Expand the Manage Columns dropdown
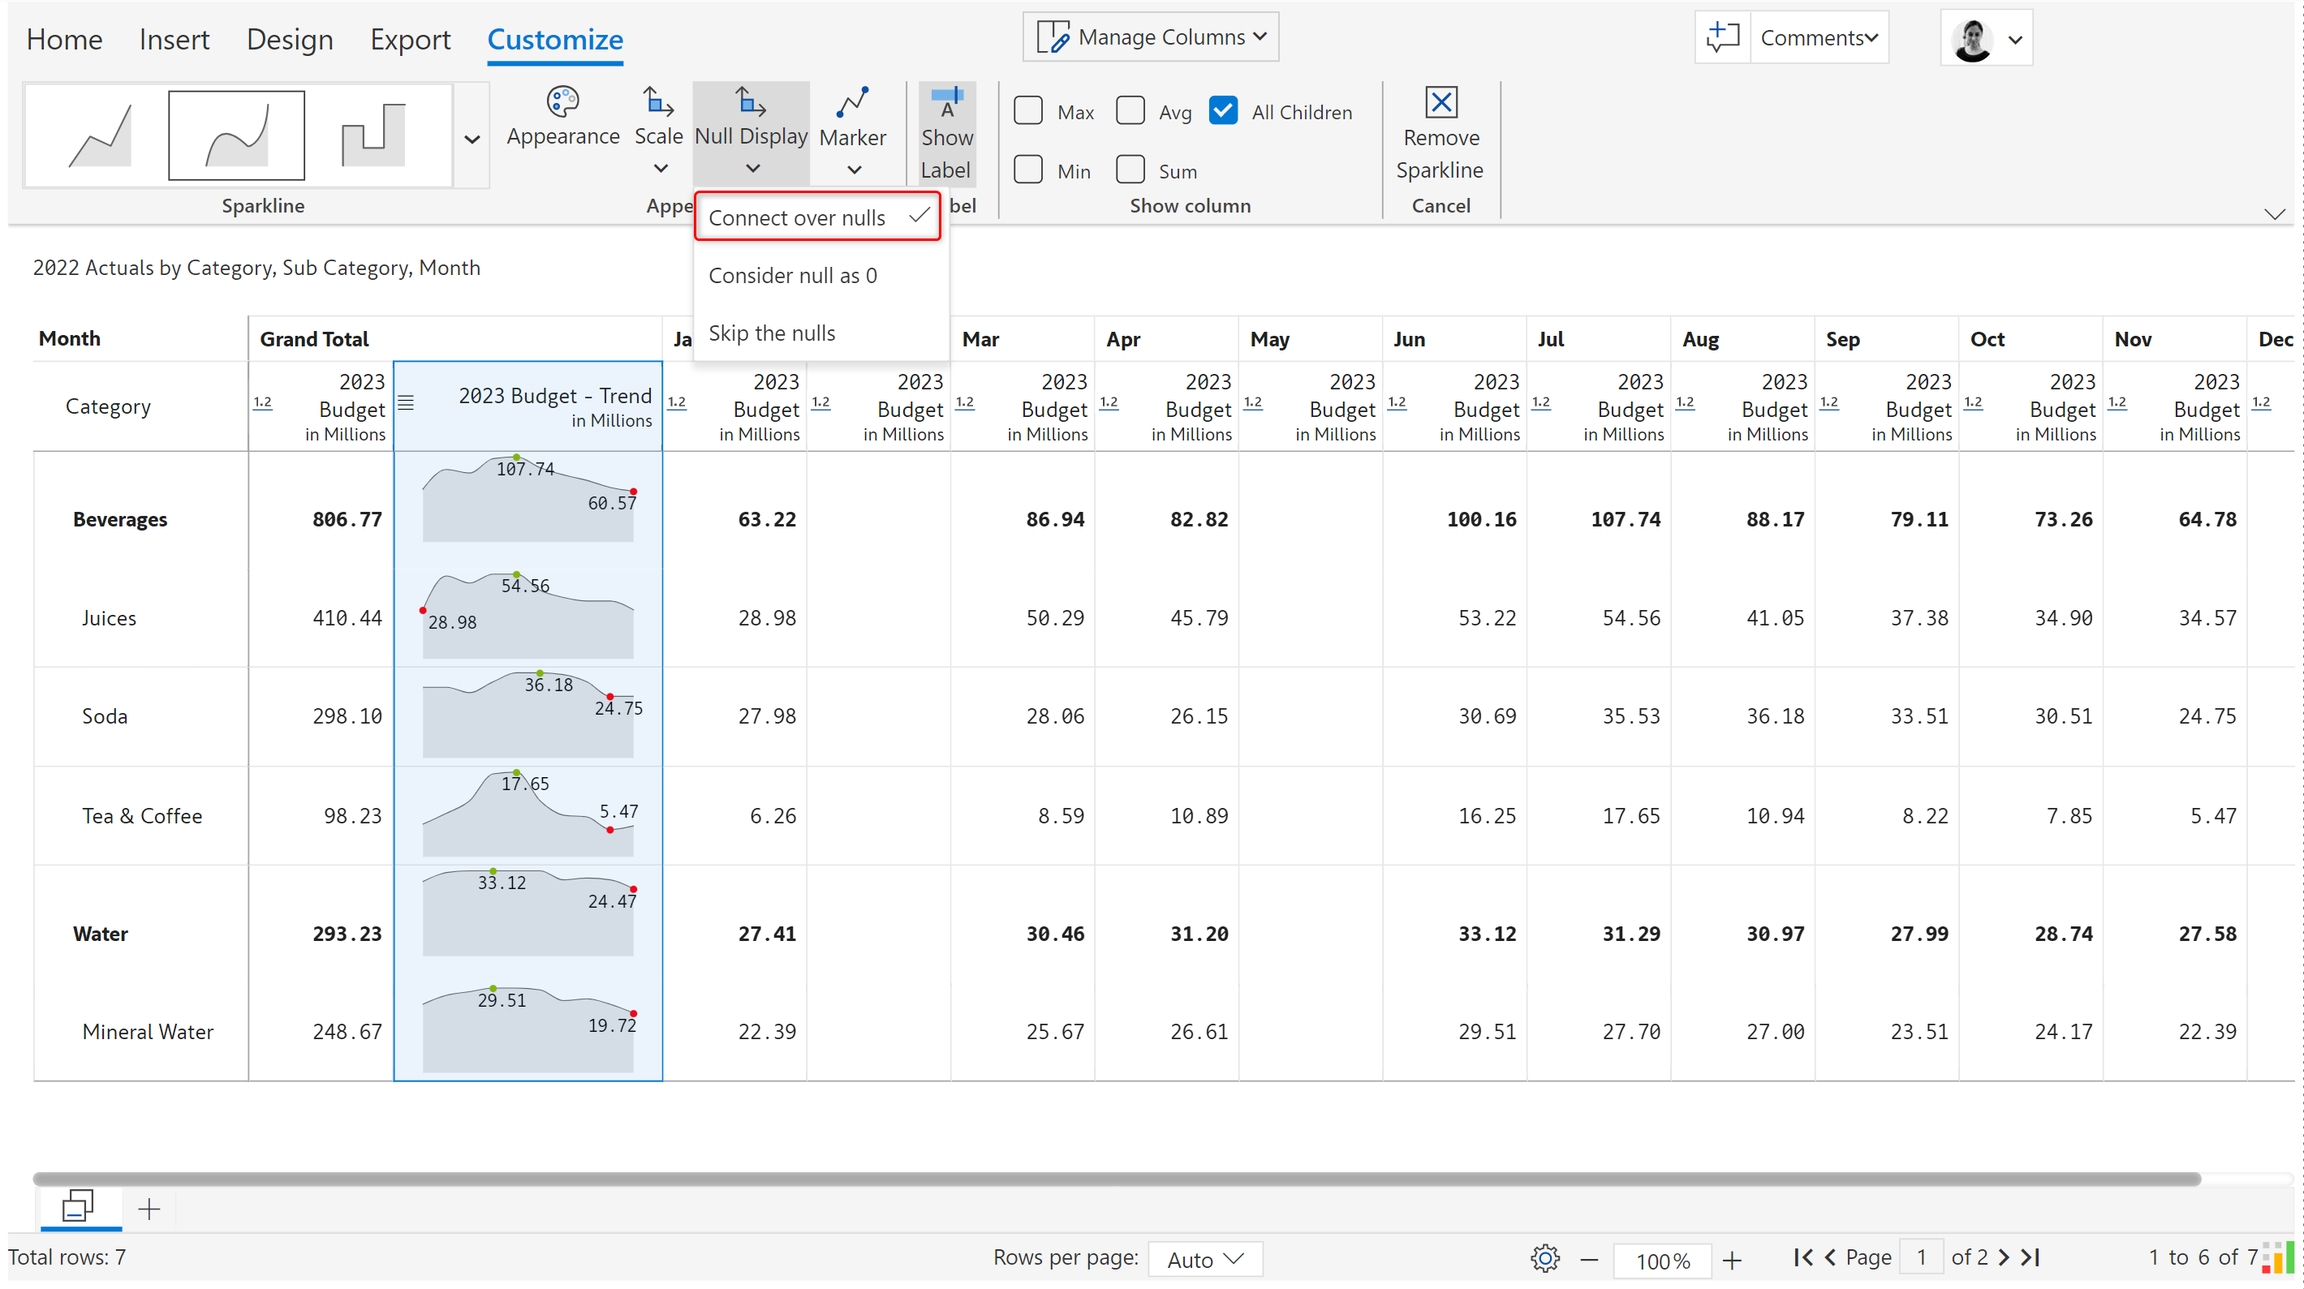Image resolution: width=2304 pixels, height=1289 pixels. [x=1151, y=37]
